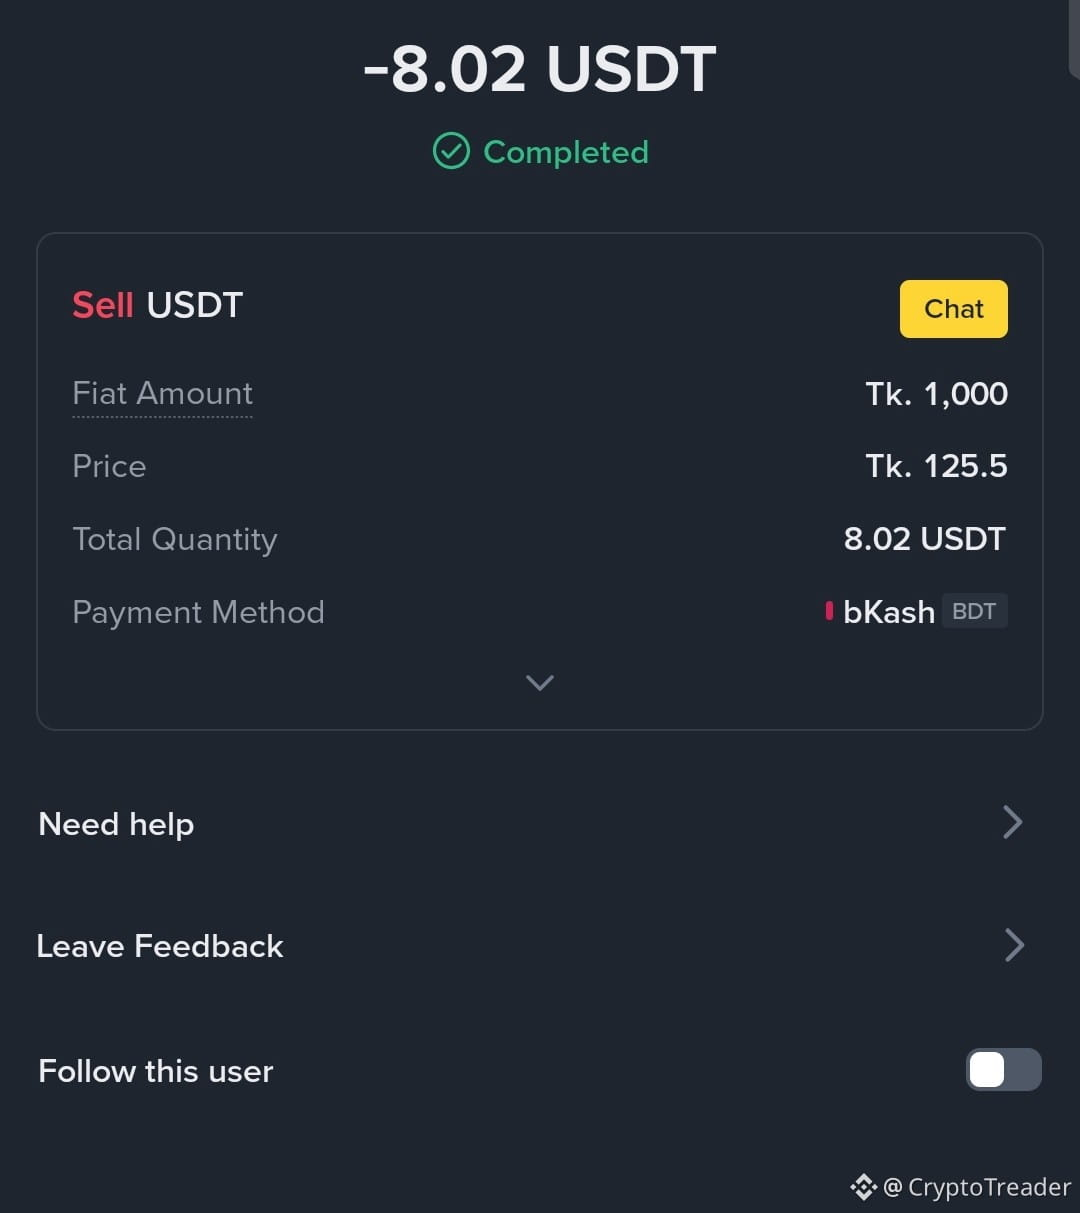Click the green Completed checkmark icon
This screenshot has width=1080, height=1213.
tap(451, 152)
